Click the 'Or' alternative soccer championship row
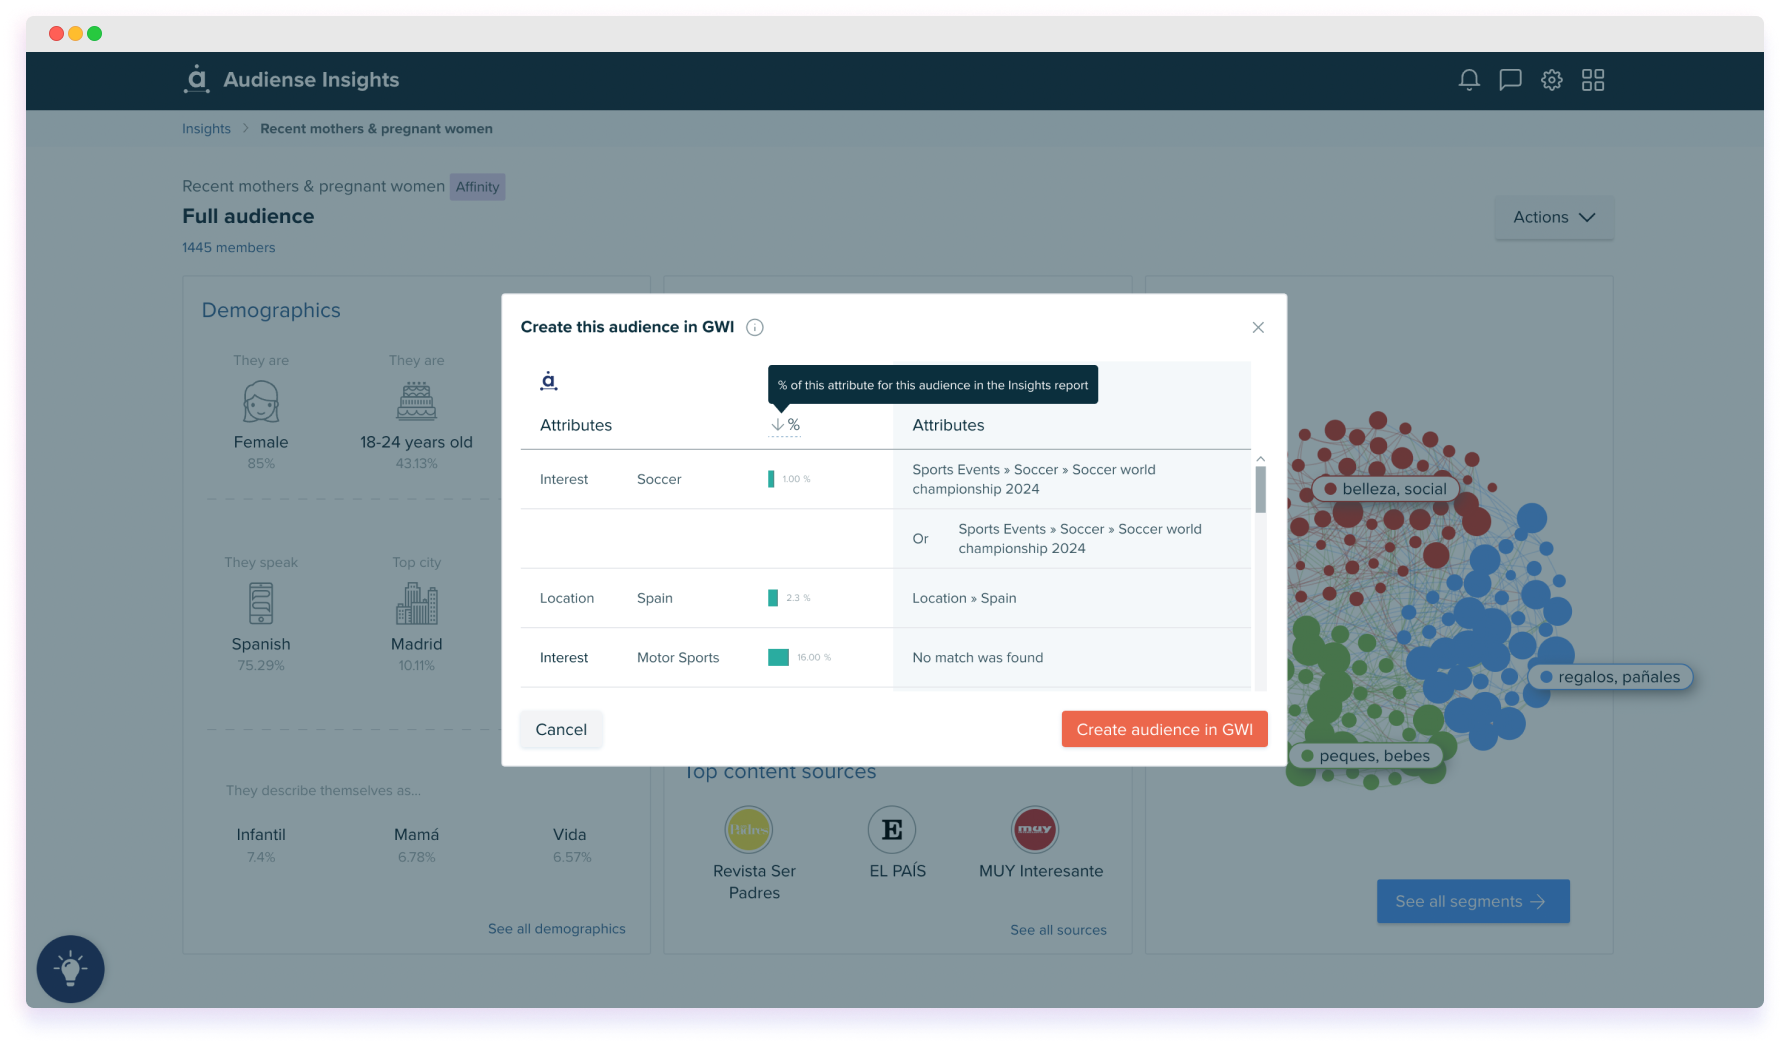Image resolution: width=1783 pixels, height=1045 pixels. [x=1072, y=539]
